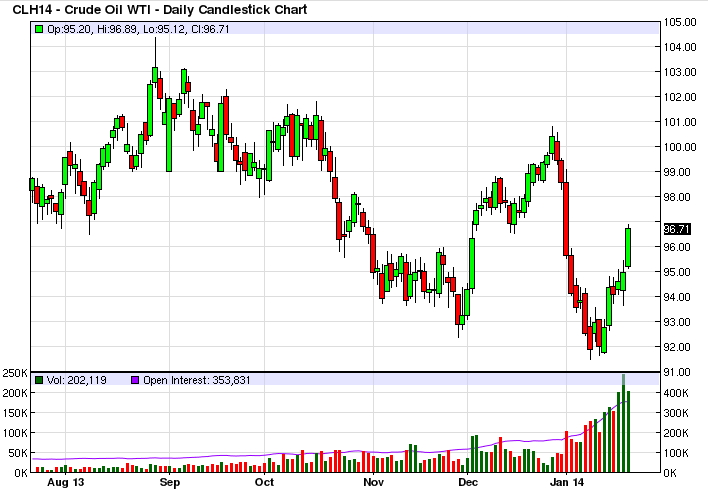Click the dark green Vol legend swatch
This screenshot has height=490, width=708.
tap(39, 380)
